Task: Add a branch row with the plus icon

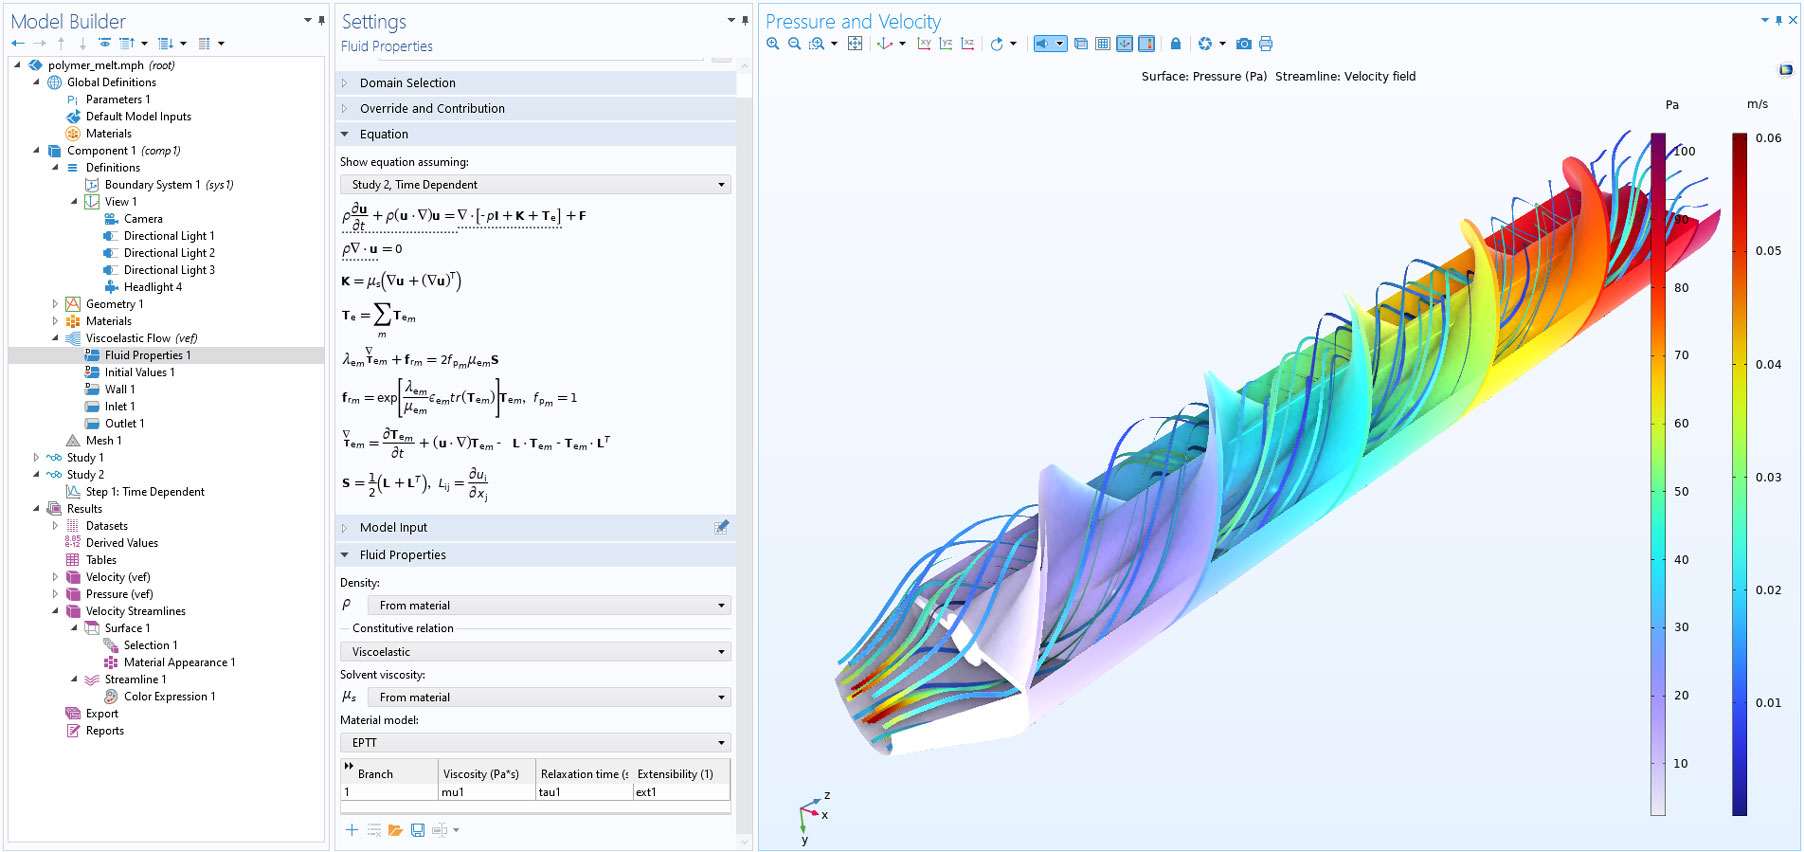Action: (x=352, y=830)
